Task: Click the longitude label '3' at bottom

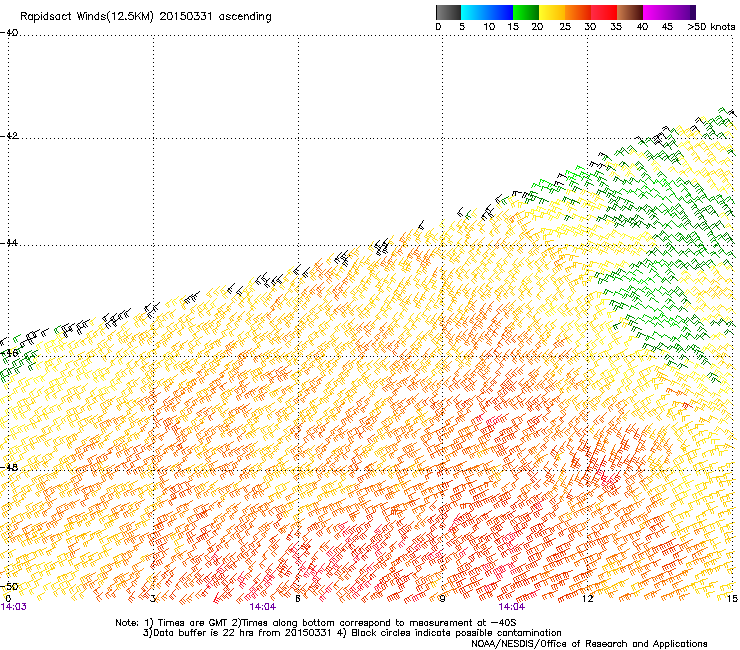Action: (153, 599)
